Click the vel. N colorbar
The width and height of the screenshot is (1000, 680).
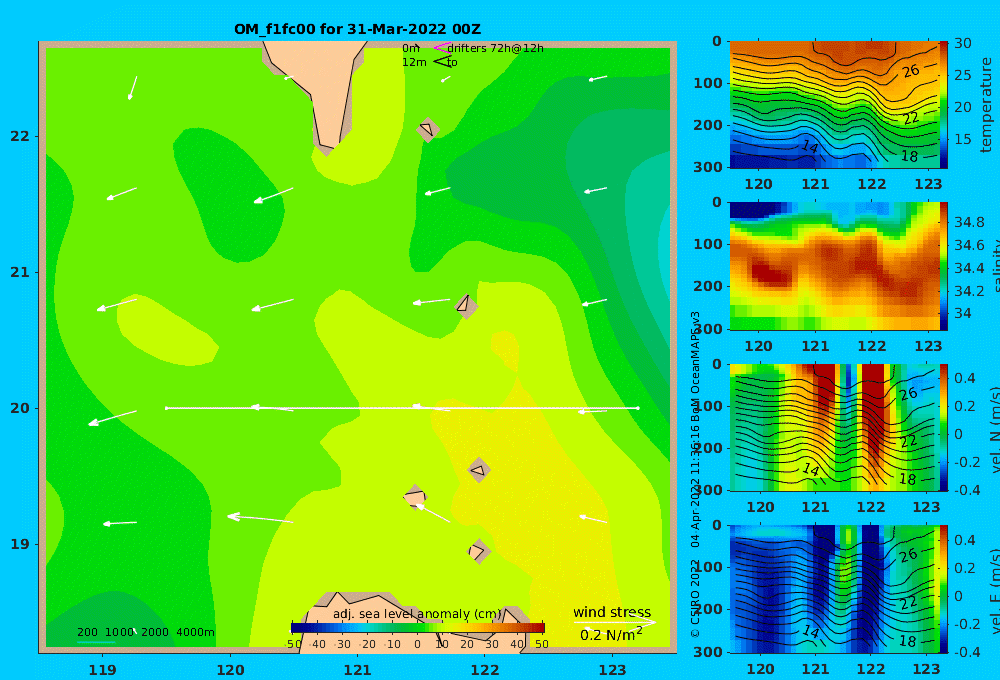click(x=943, y=427)
